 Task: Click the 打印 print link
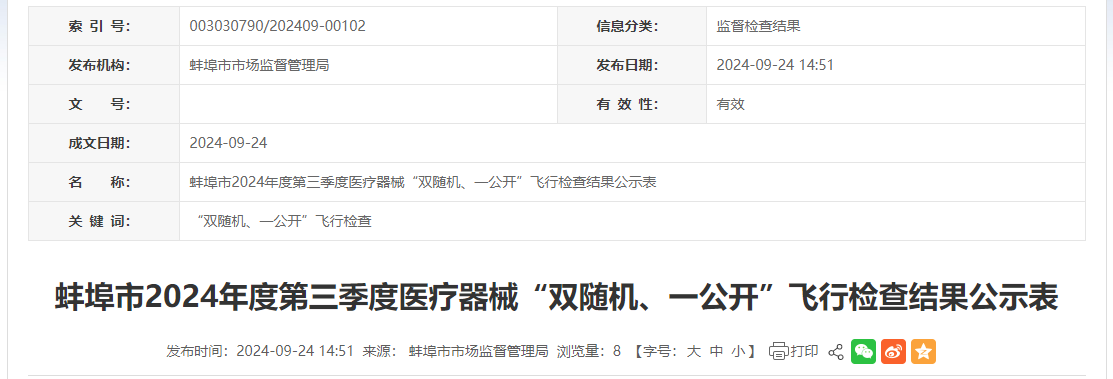804,351
